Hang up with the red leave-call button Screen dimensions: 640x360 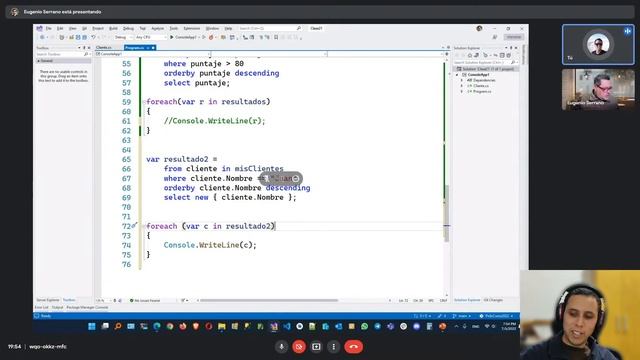pyautogui.click(x=353, y=347)
